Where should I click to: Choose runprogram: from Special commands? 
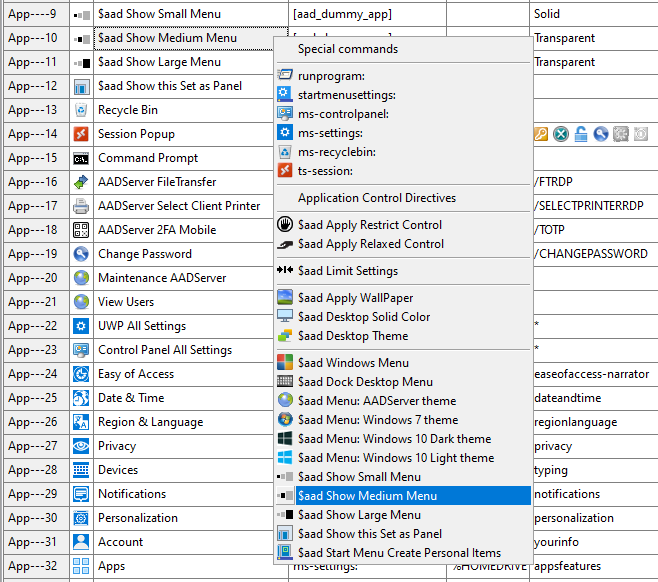[x=331, y=75]
